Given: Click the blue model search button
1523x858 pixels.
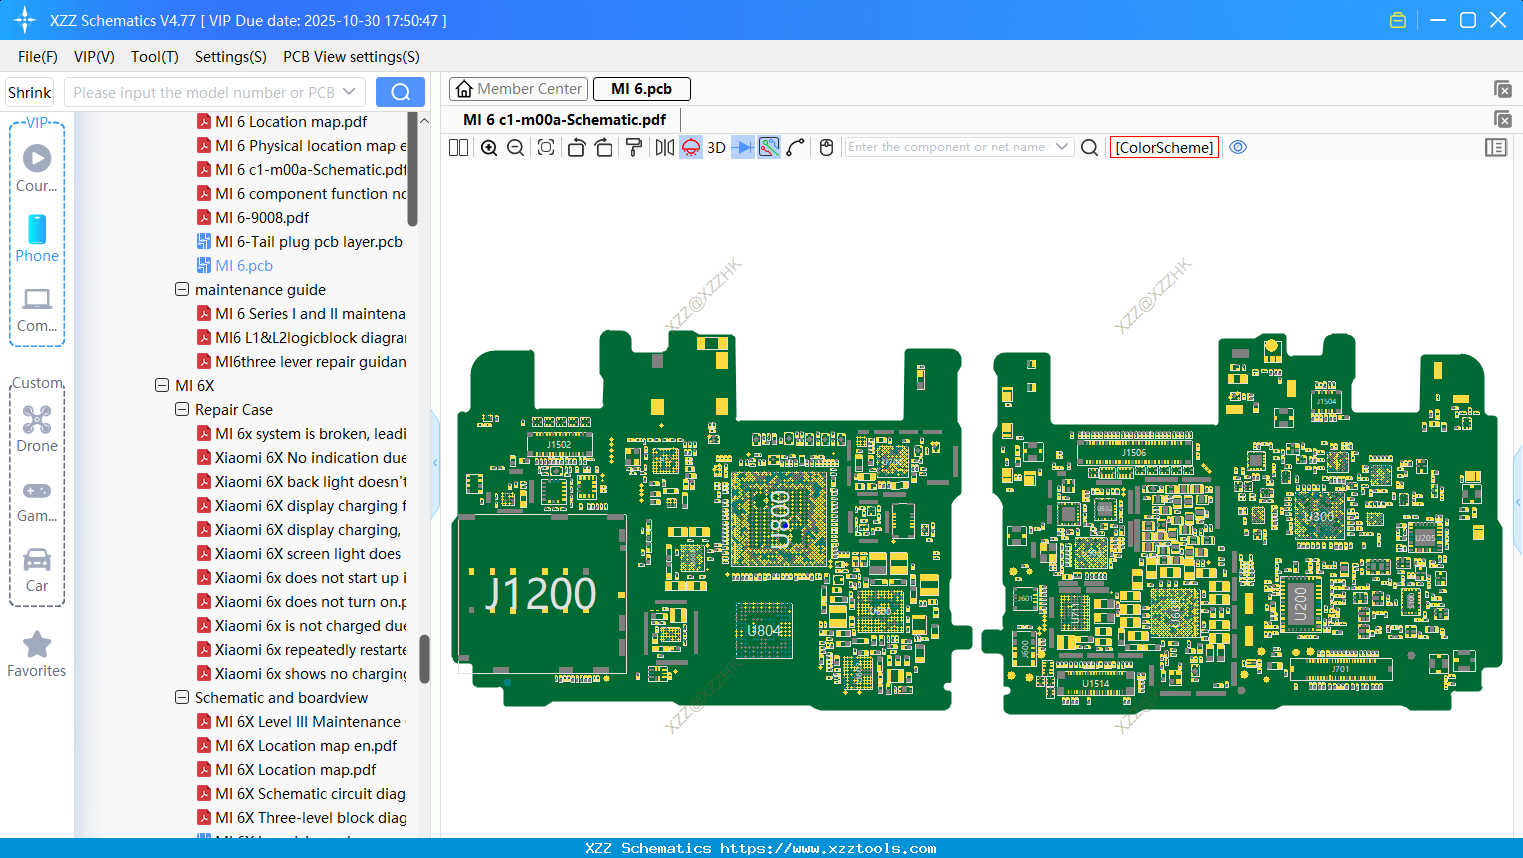Looking at the screenshot, I should click(400, 93).
